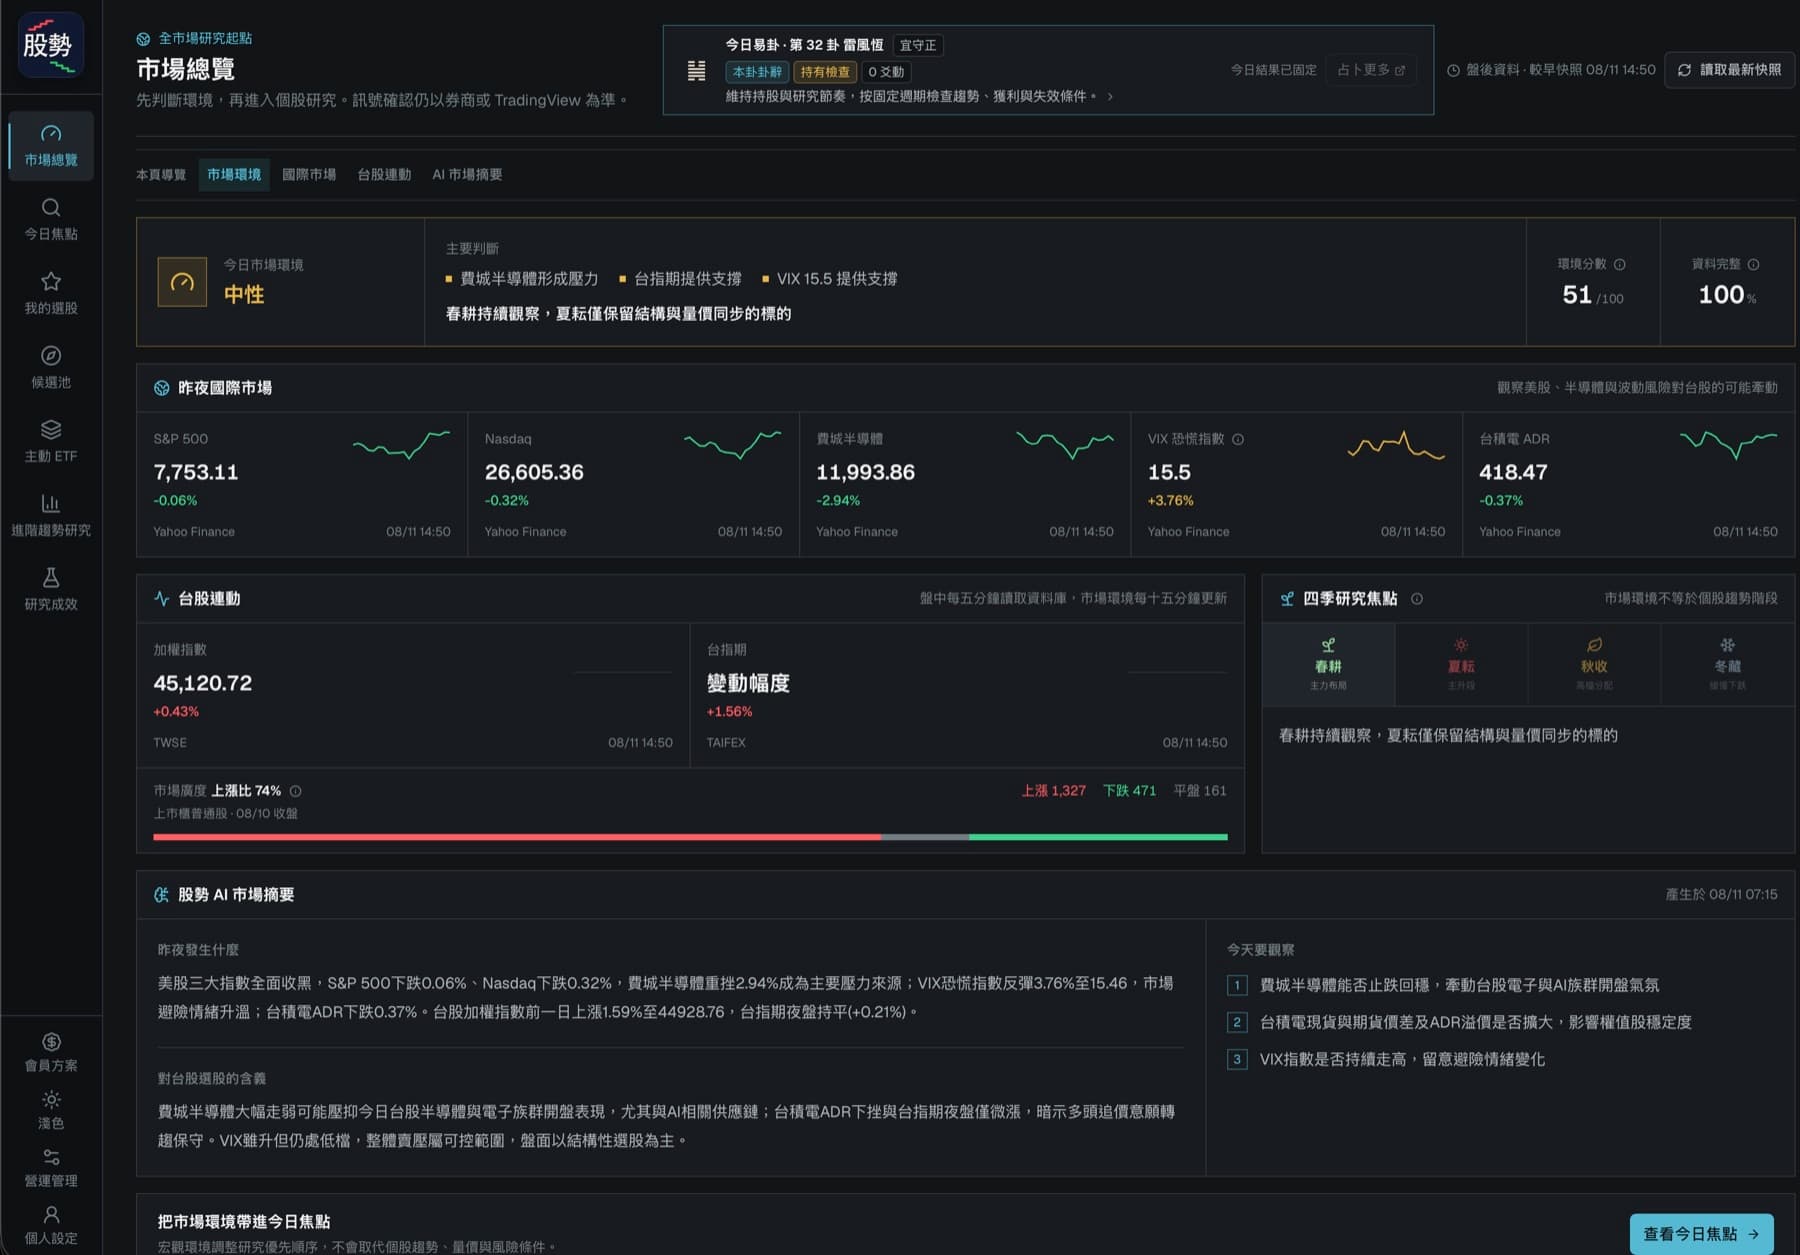Image resolution: width=1800 pixels, height=1255 pixels.
Task: Switch to 市場環境 tab
Action: [234, 174]
